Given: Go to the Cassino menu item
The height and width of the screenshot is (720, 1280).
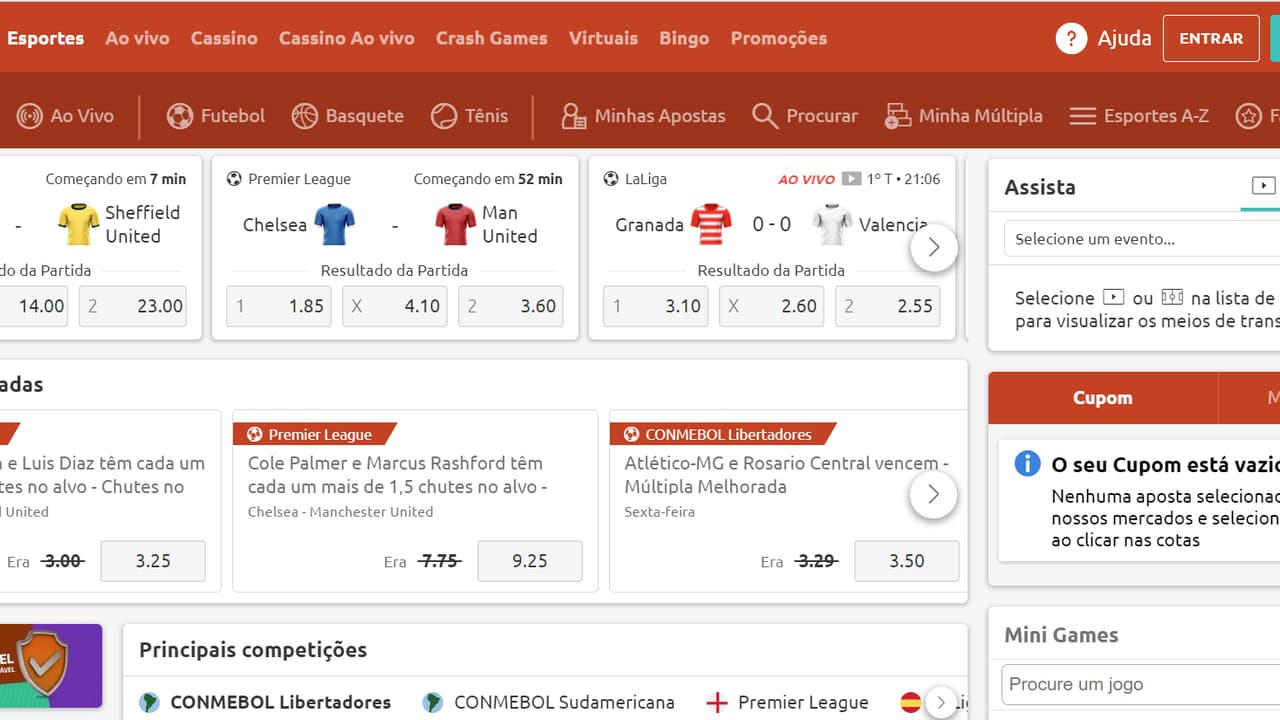Looking at the screenshot, I should (x=224, y=38).
